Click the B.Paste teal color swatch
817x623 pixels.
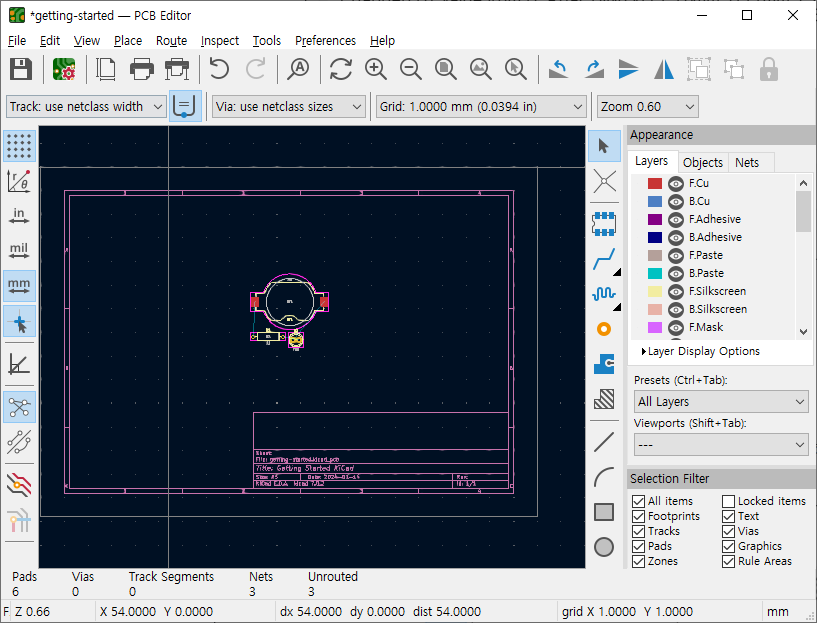pos(655,273)
